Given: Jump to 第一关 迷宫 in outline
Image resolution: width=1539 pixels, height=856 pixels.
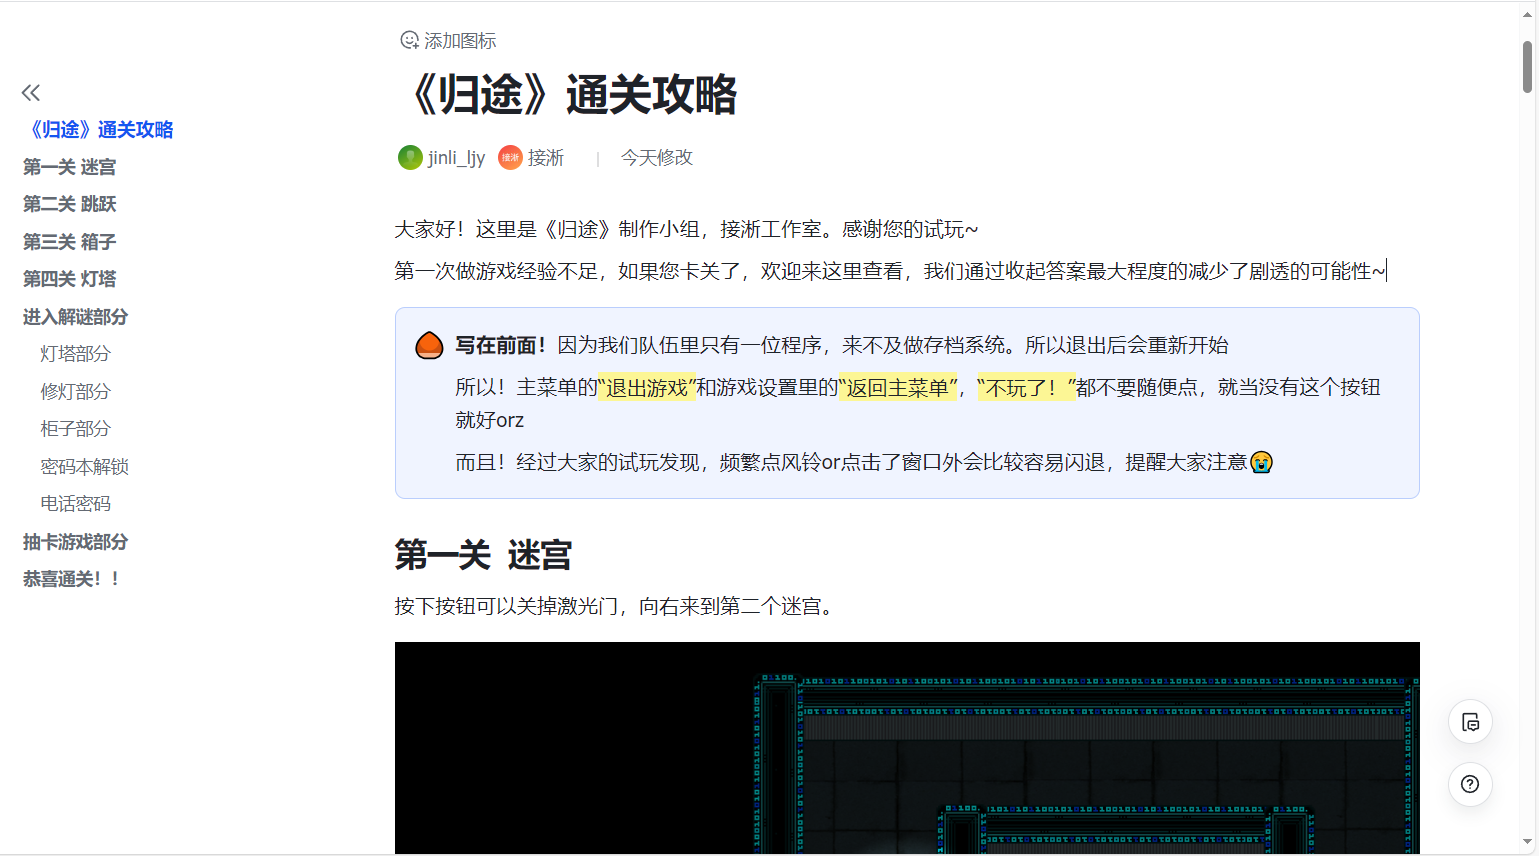Looking at the screenshot, I should point(69,167).
